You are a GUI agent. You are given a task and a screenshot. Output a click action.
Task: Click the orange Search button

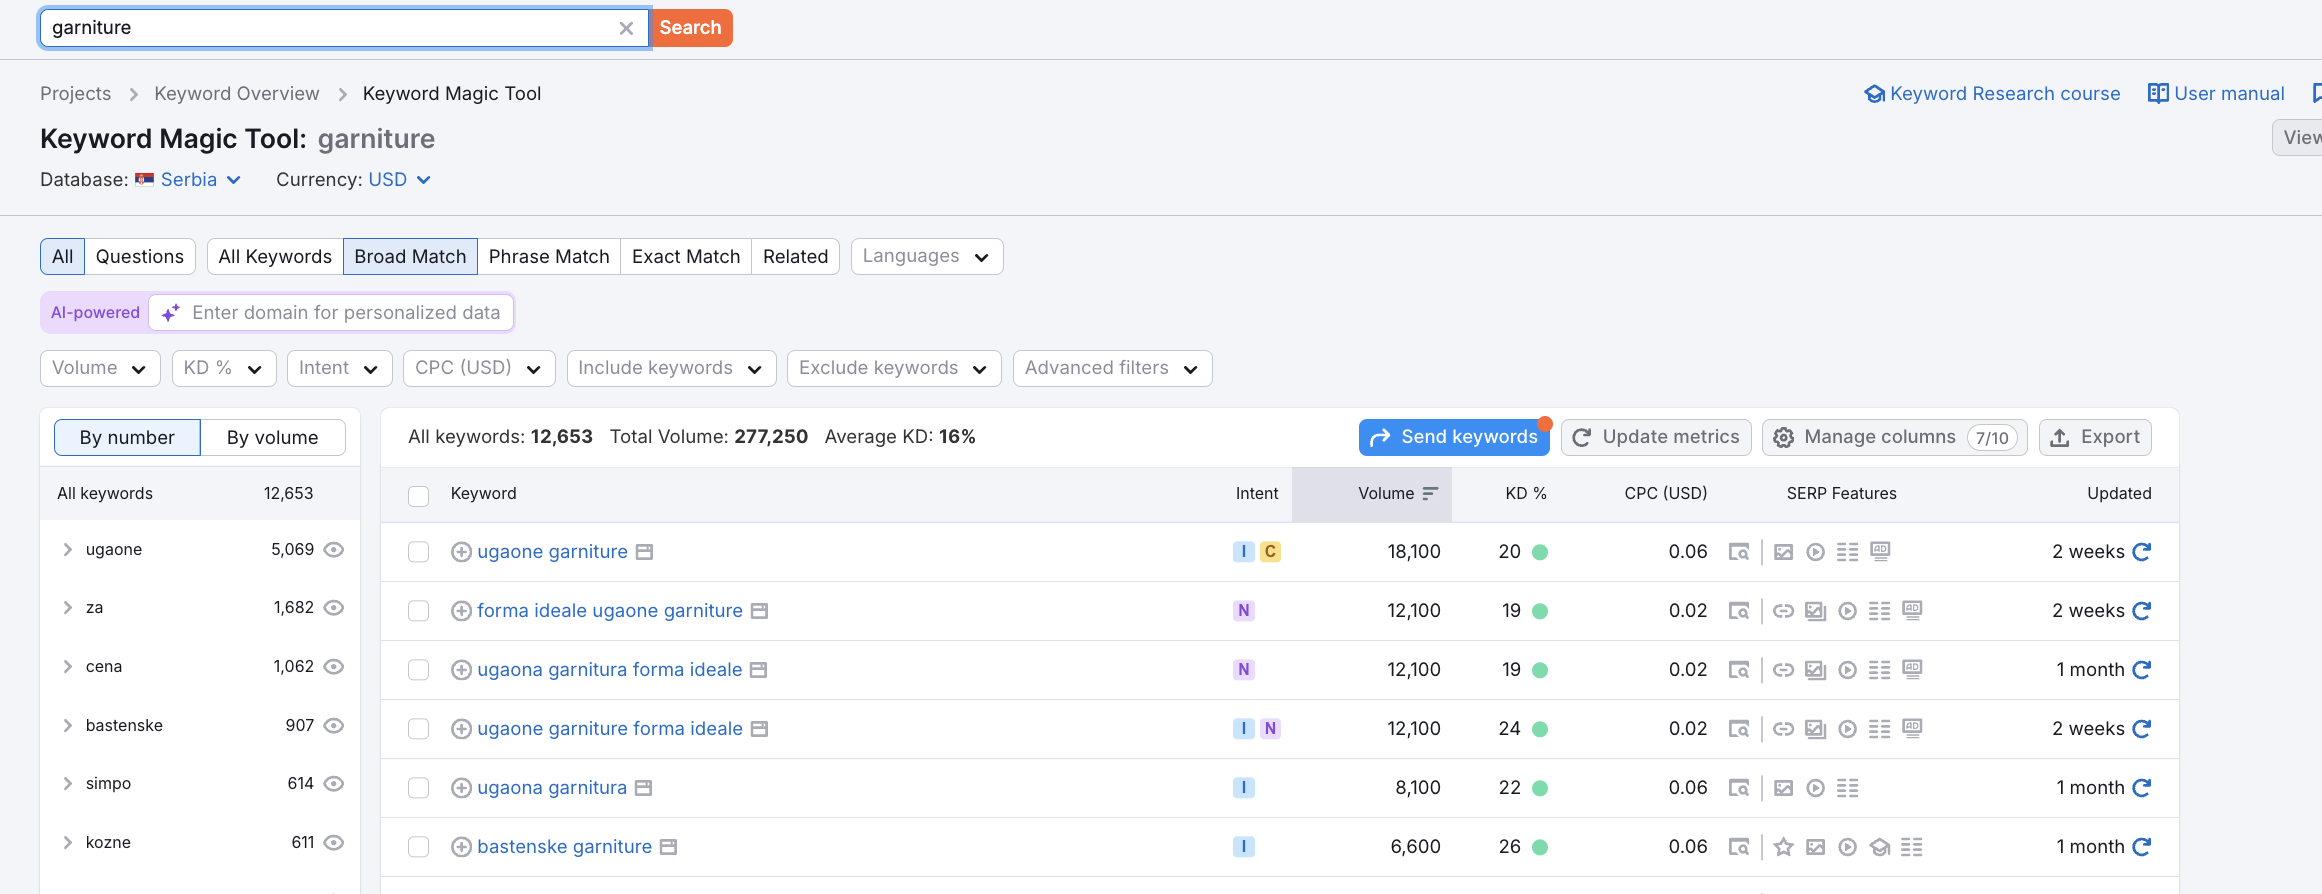[x=691, y=28]
